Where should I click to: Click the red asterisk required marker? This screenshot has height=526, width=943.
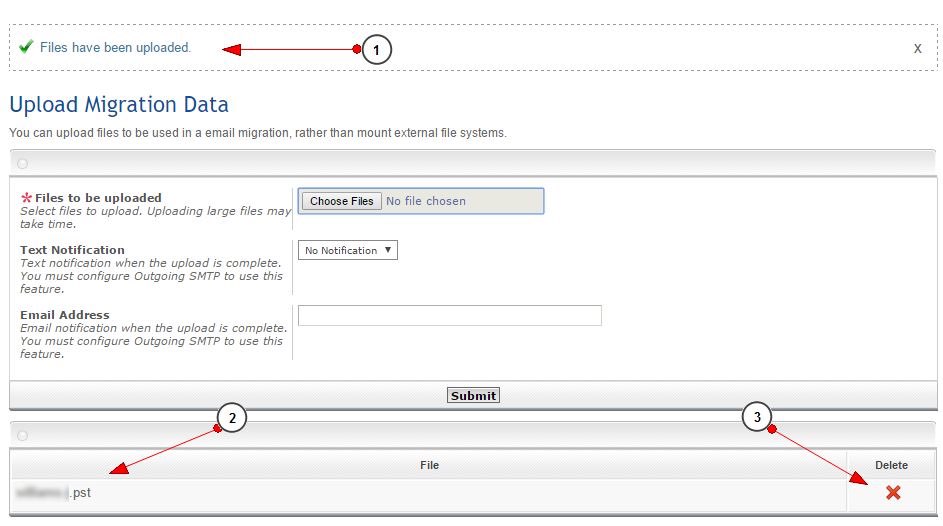click(26, 197)
